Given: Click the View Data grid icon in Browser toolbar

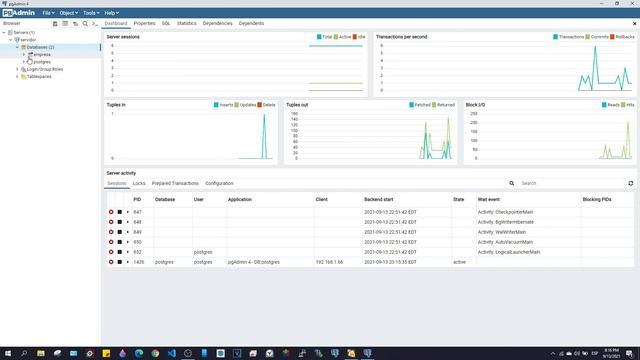Looking at the screenshot, I should pyautogui.click(x=65, y=24).
